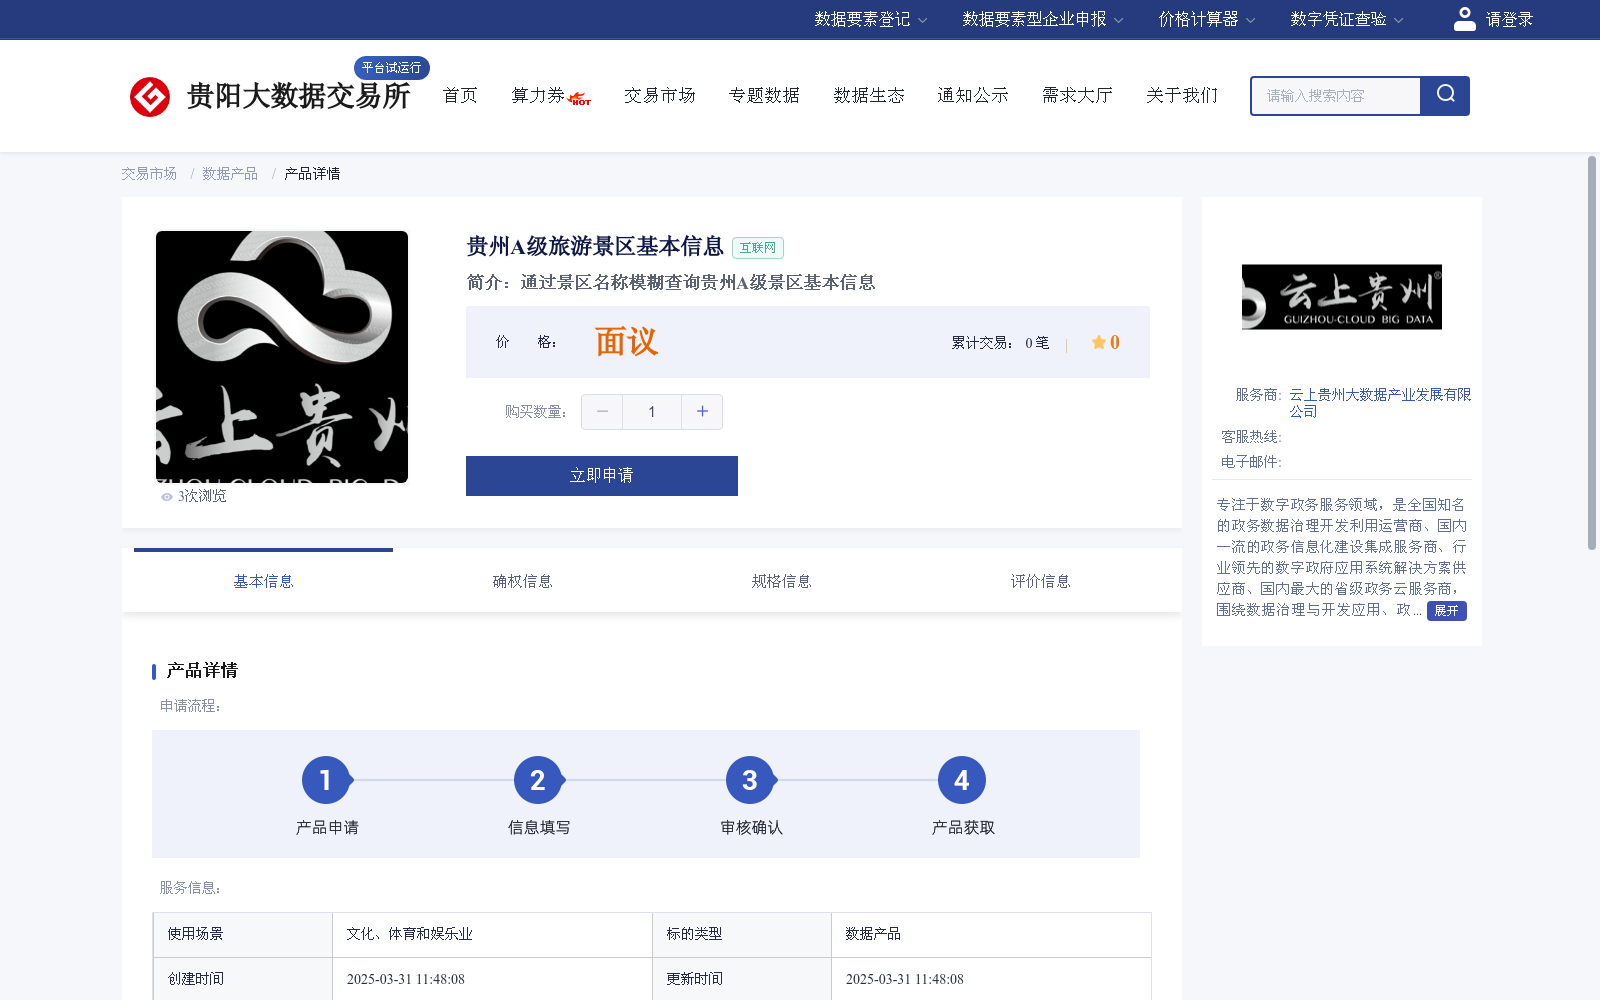This screenshot has width=1600, height=1000.
Task: Click the purchase quantity input field
Action: pyautogui.click(x=652, y=411)
